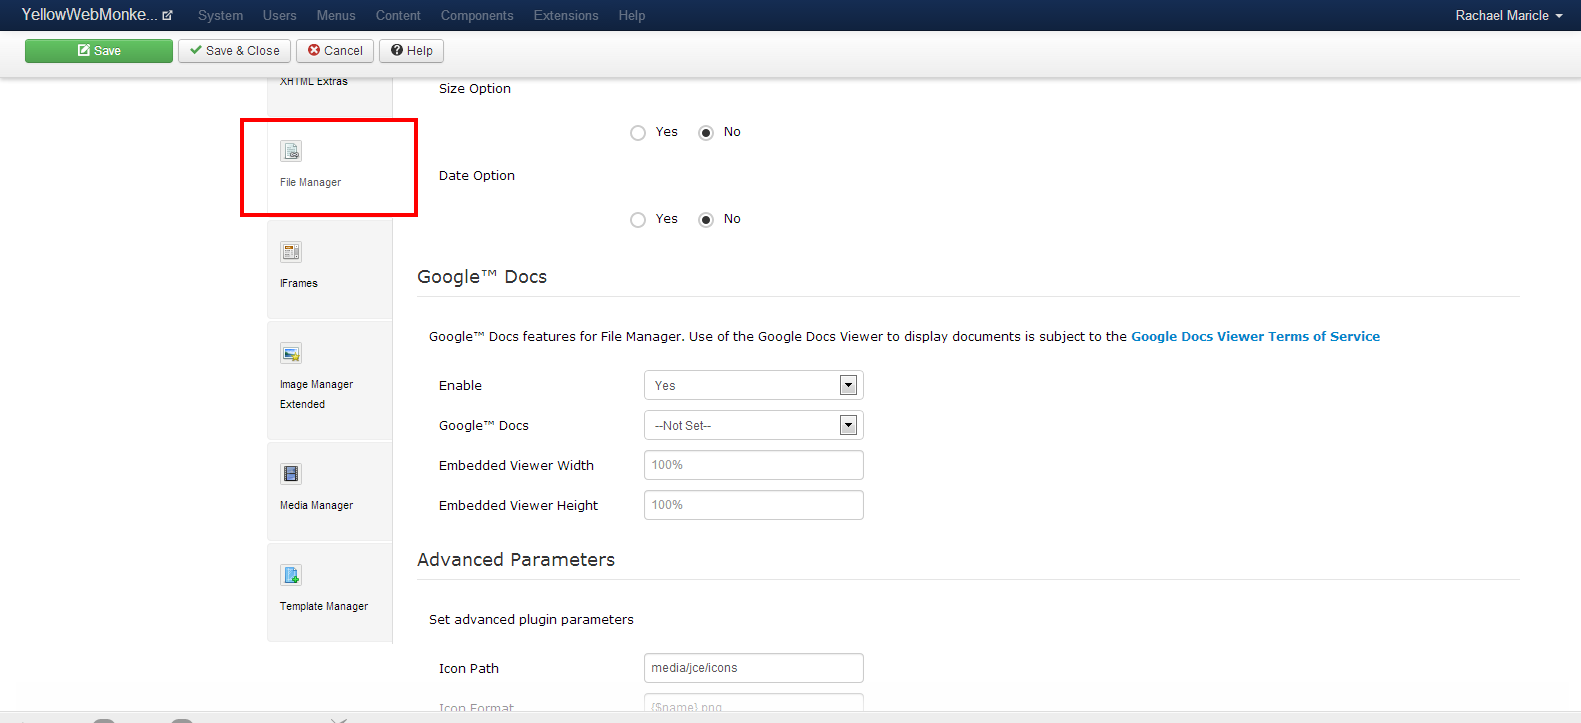Select Yes for Date Option

tap(638, 220)
